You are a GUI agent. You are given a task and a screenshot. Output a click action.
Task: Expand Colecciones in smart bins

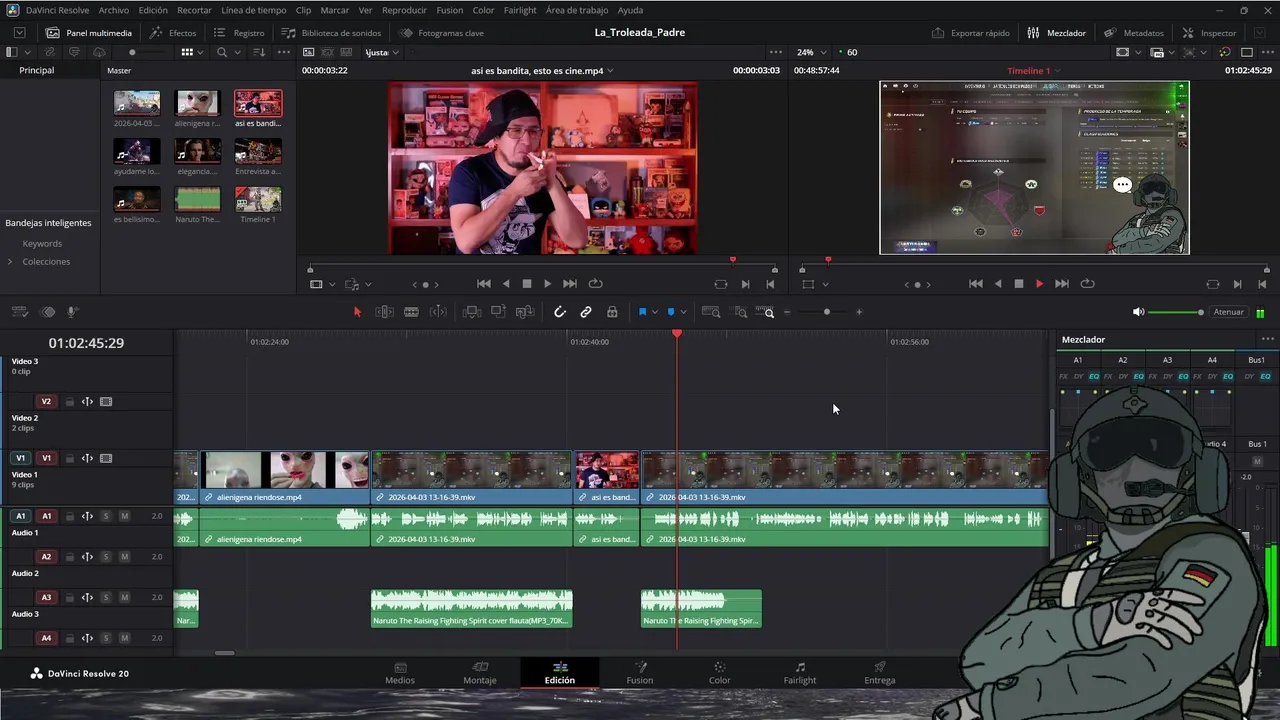coord(10,262)
